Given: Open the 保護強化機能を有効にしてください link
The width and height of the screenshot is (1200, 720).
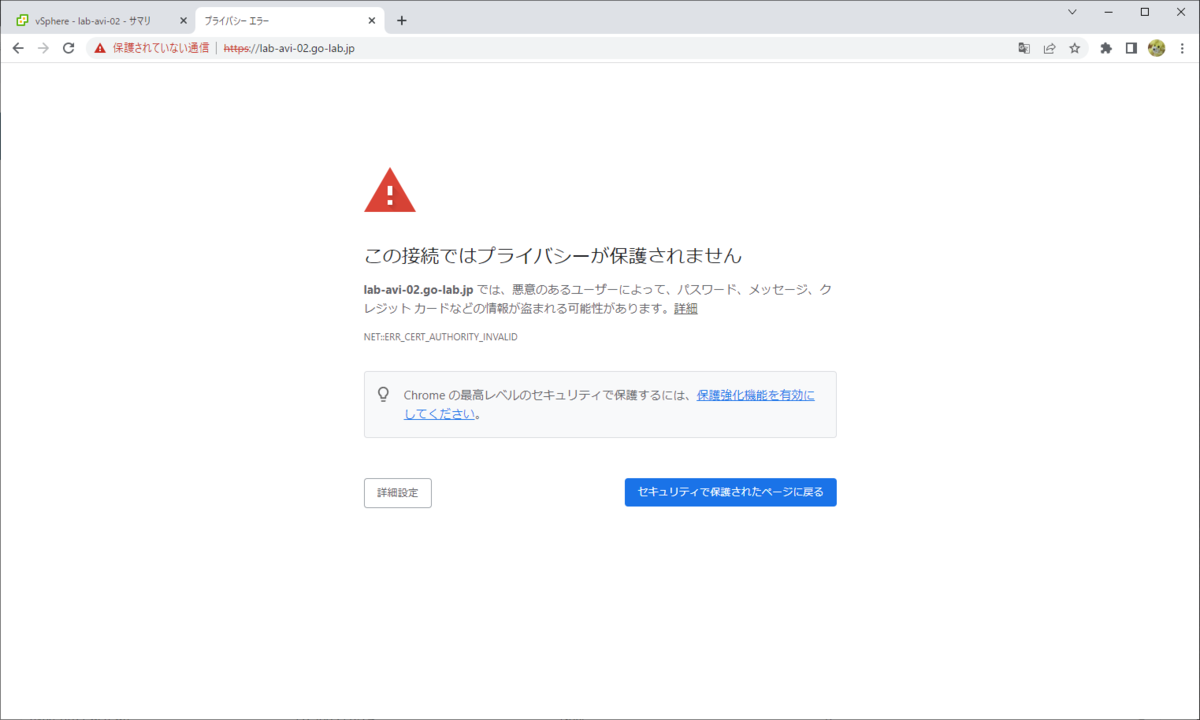Looking at the screenshot, I should 756,396.
